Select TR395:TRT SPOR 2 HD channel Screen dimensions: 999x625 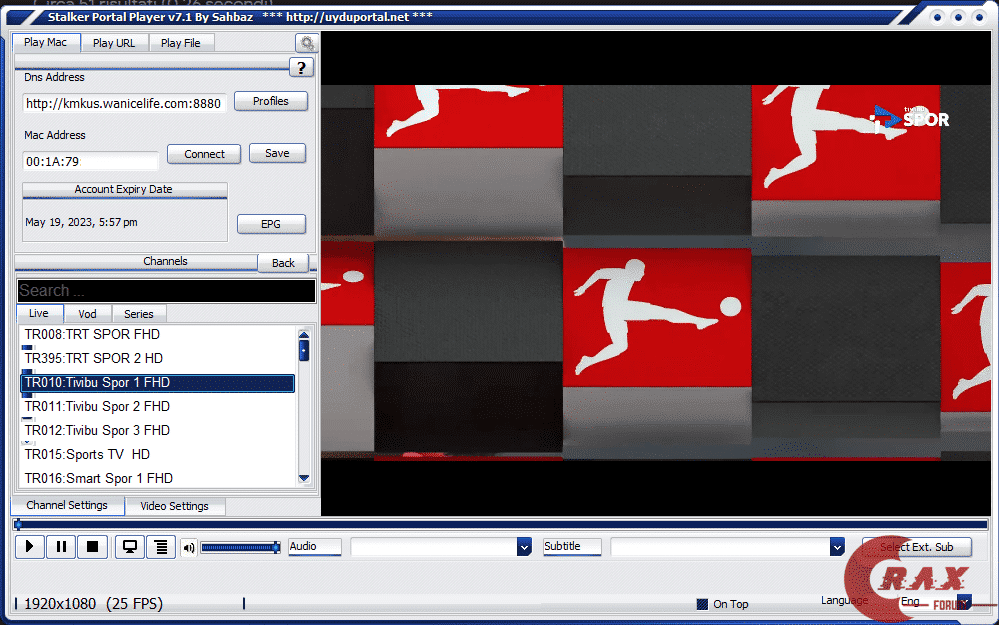[x=158, y=358]
